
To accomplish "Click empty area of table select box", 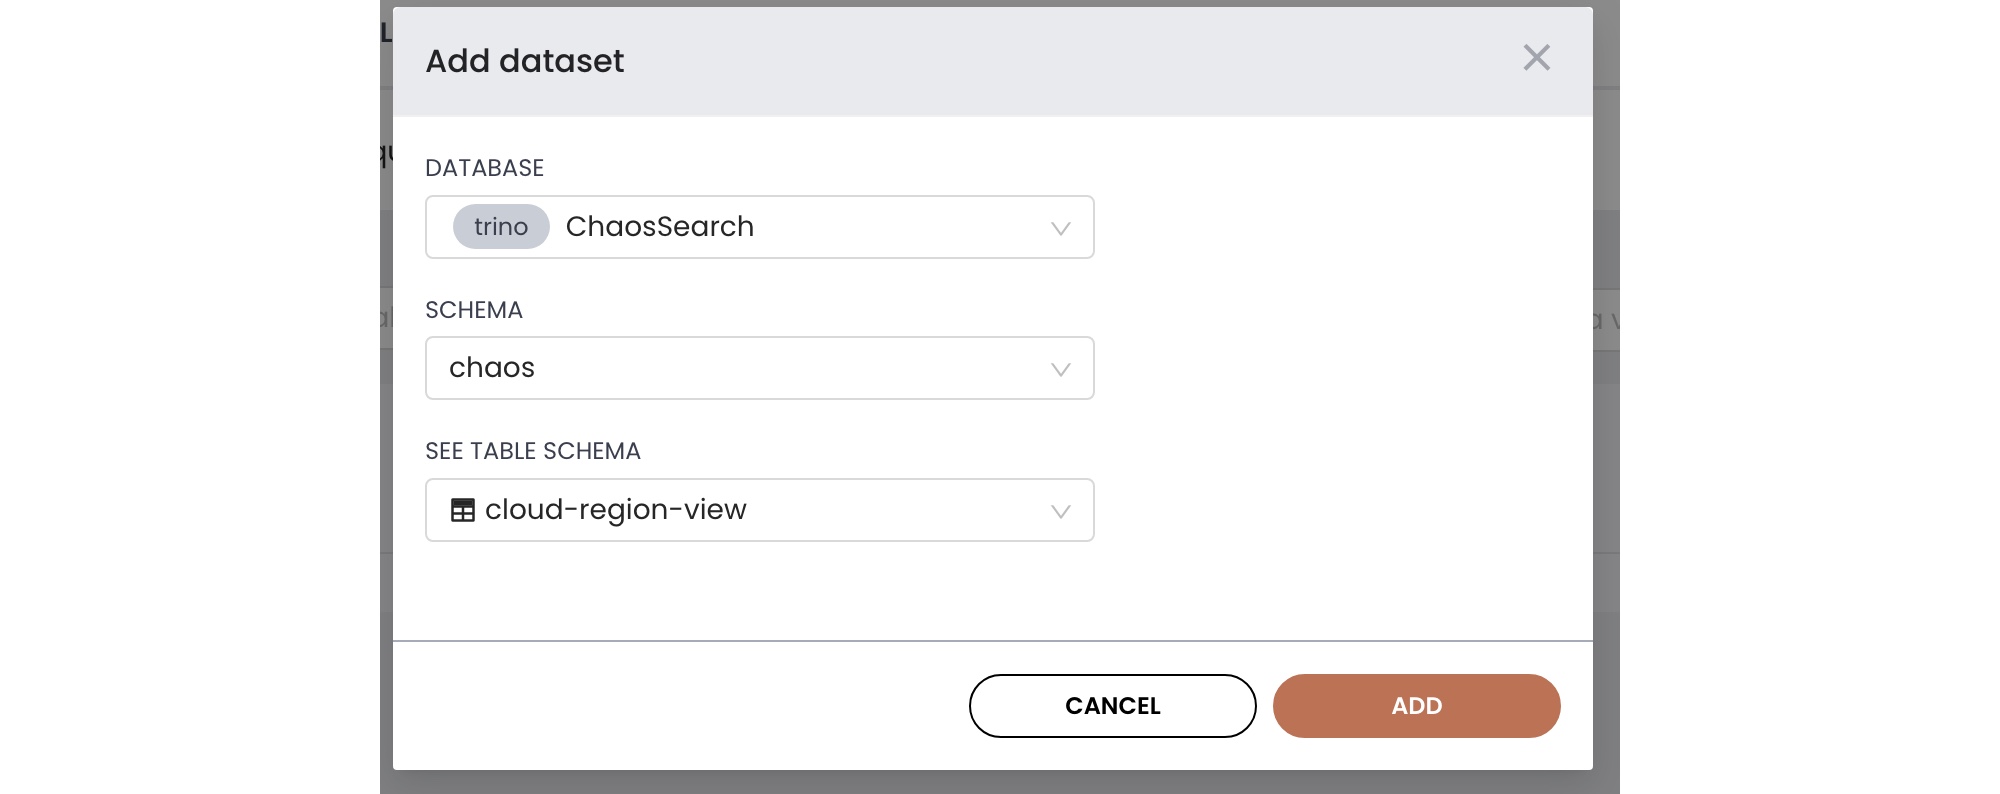I will 900,510.
